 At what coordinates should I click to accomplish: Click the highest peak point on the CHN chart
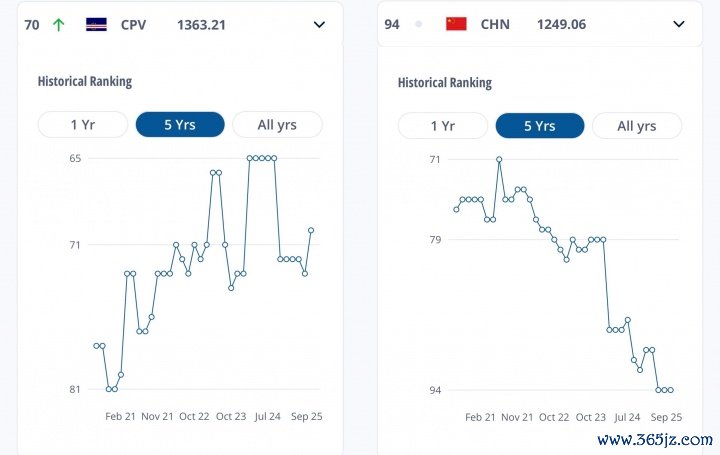pyautogui.click(x=499, y=159)
